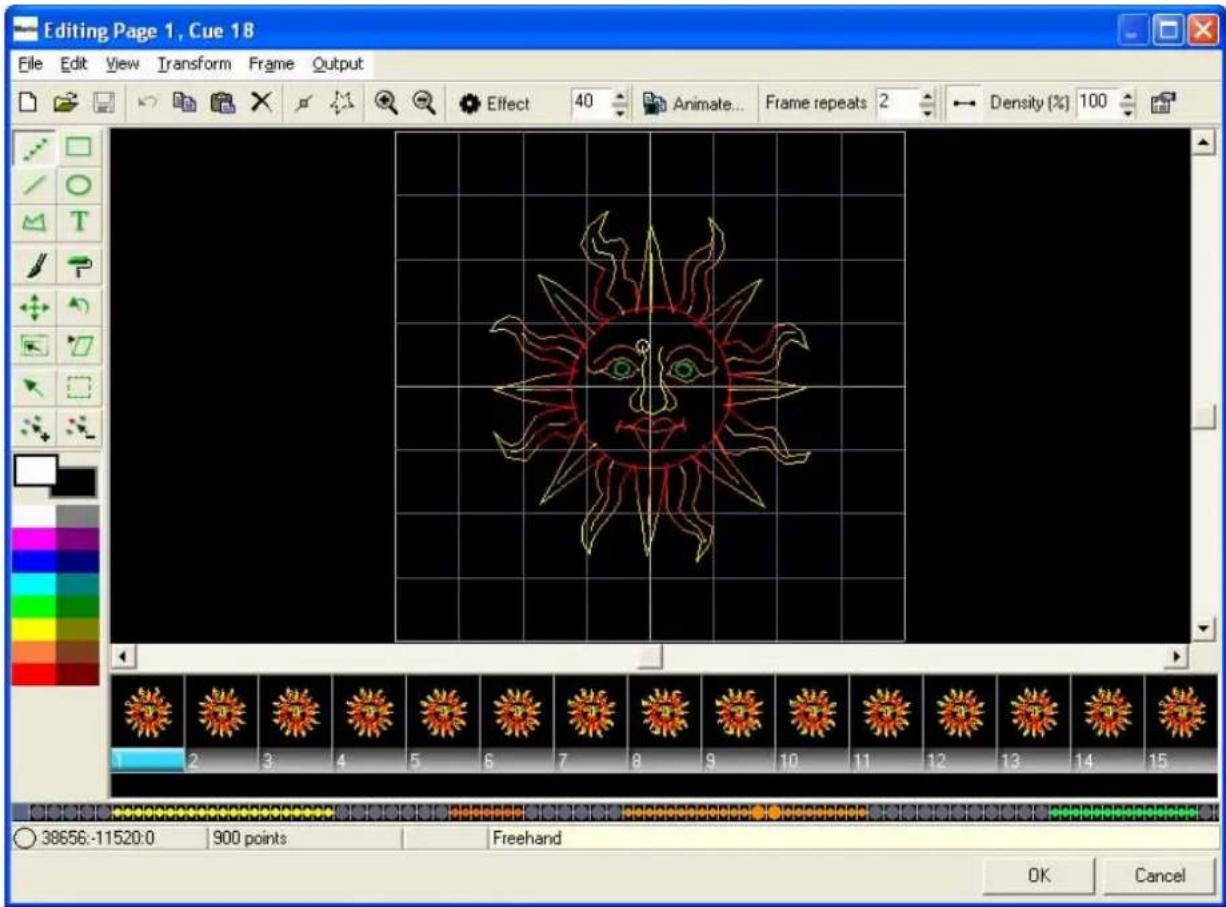Click the single point edit toolbar icon
1226x907 pixels.
pyautogui.click(x=302, y=103)
